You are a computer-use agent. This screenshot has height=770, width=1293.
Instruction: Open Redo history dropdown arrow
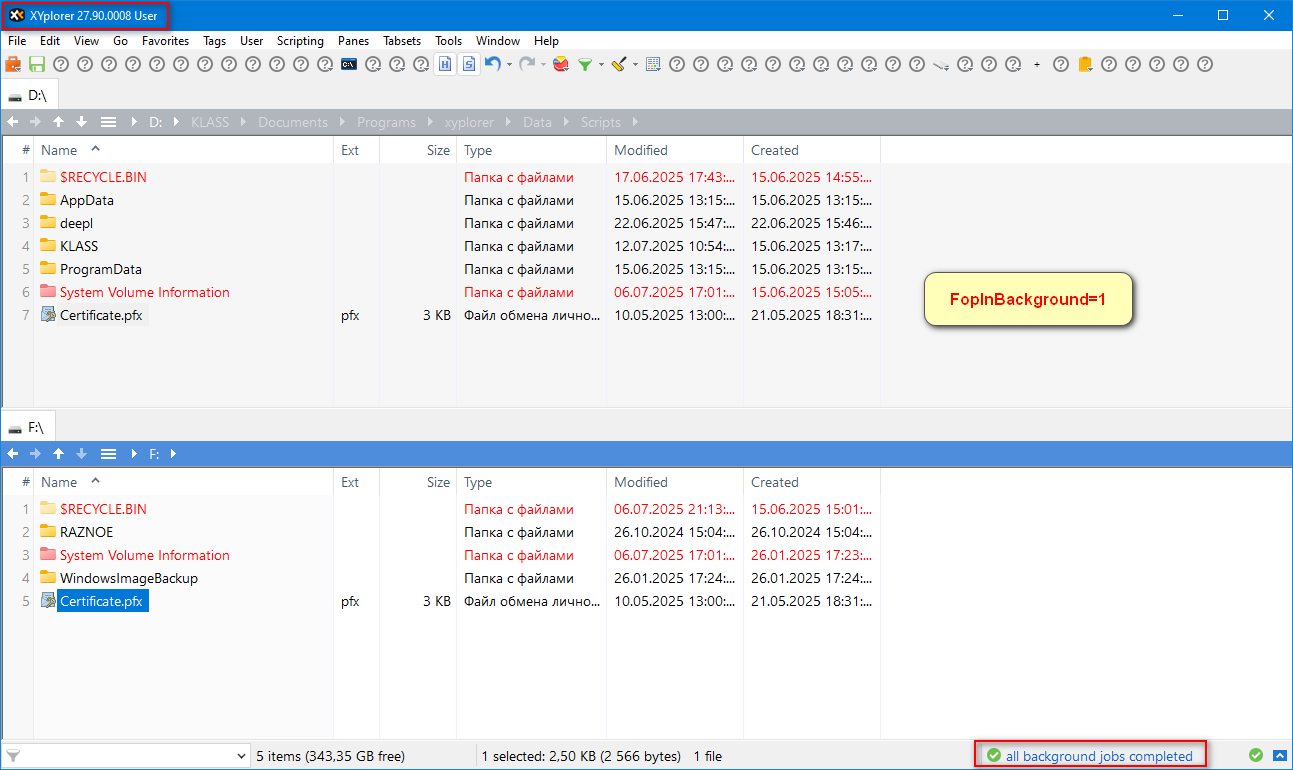[543, 64]
